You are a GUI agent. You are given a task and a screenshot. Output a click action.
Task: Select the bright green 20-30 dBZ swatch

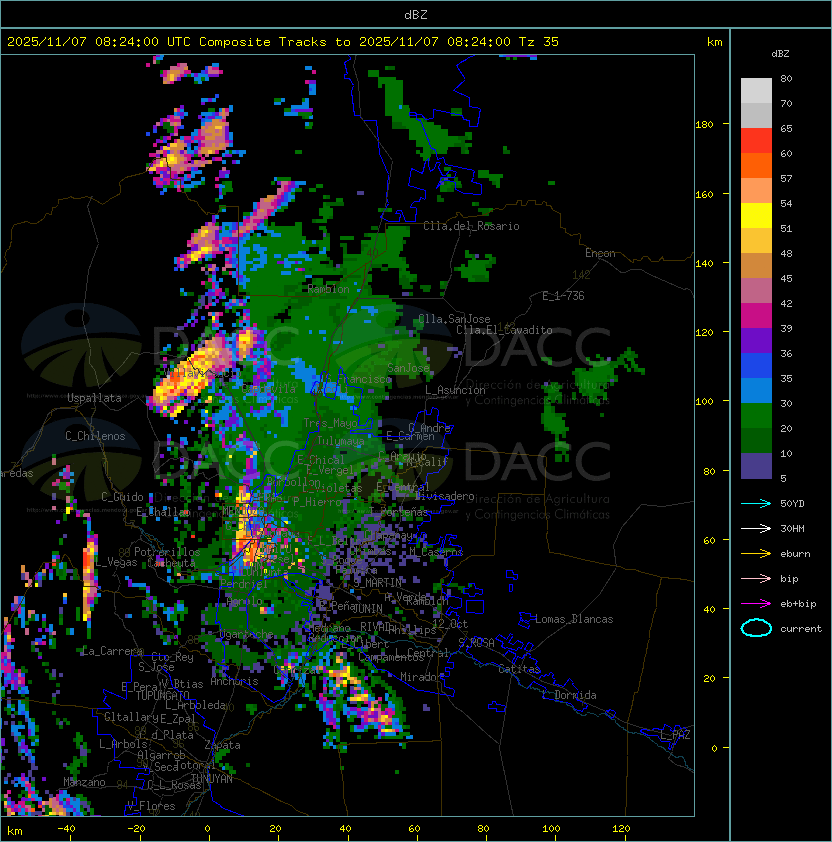tap(756, 416)
